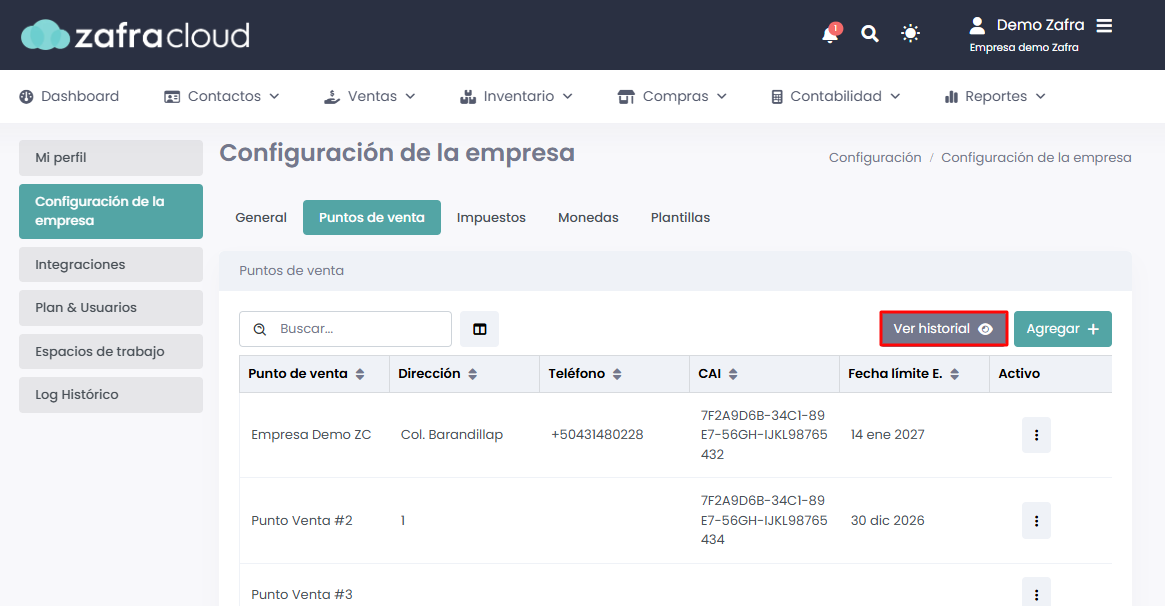Image resolution: width=1165 pixels, height=606 pixels.
Task: Select Configuración de la empresa sidebar item
Action: coord(111,211)
